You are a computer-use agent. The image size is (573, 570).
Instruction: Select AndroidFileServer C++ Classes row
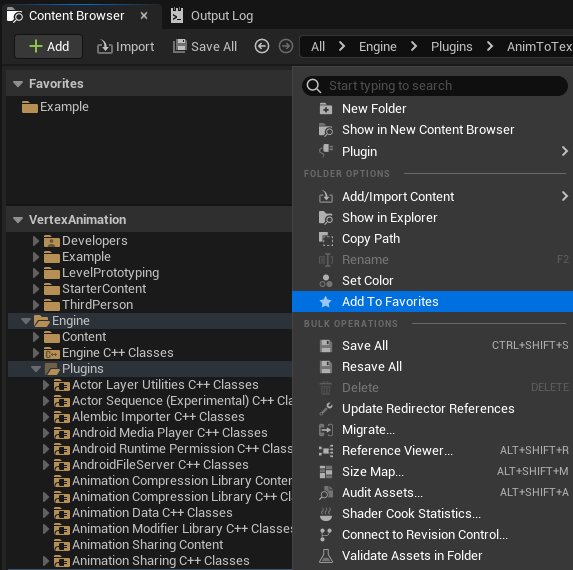coord(149,465)
